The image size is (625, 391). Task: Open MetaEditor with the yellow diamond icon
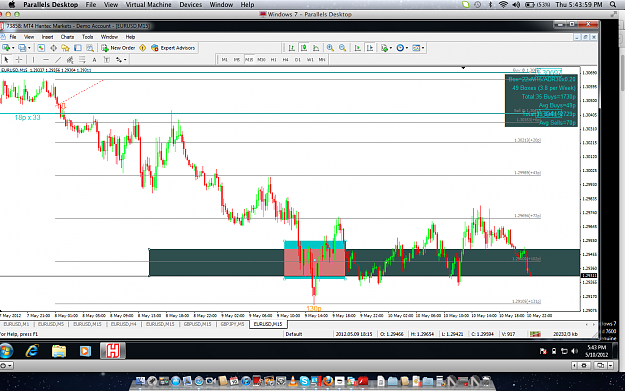point(143,48)
